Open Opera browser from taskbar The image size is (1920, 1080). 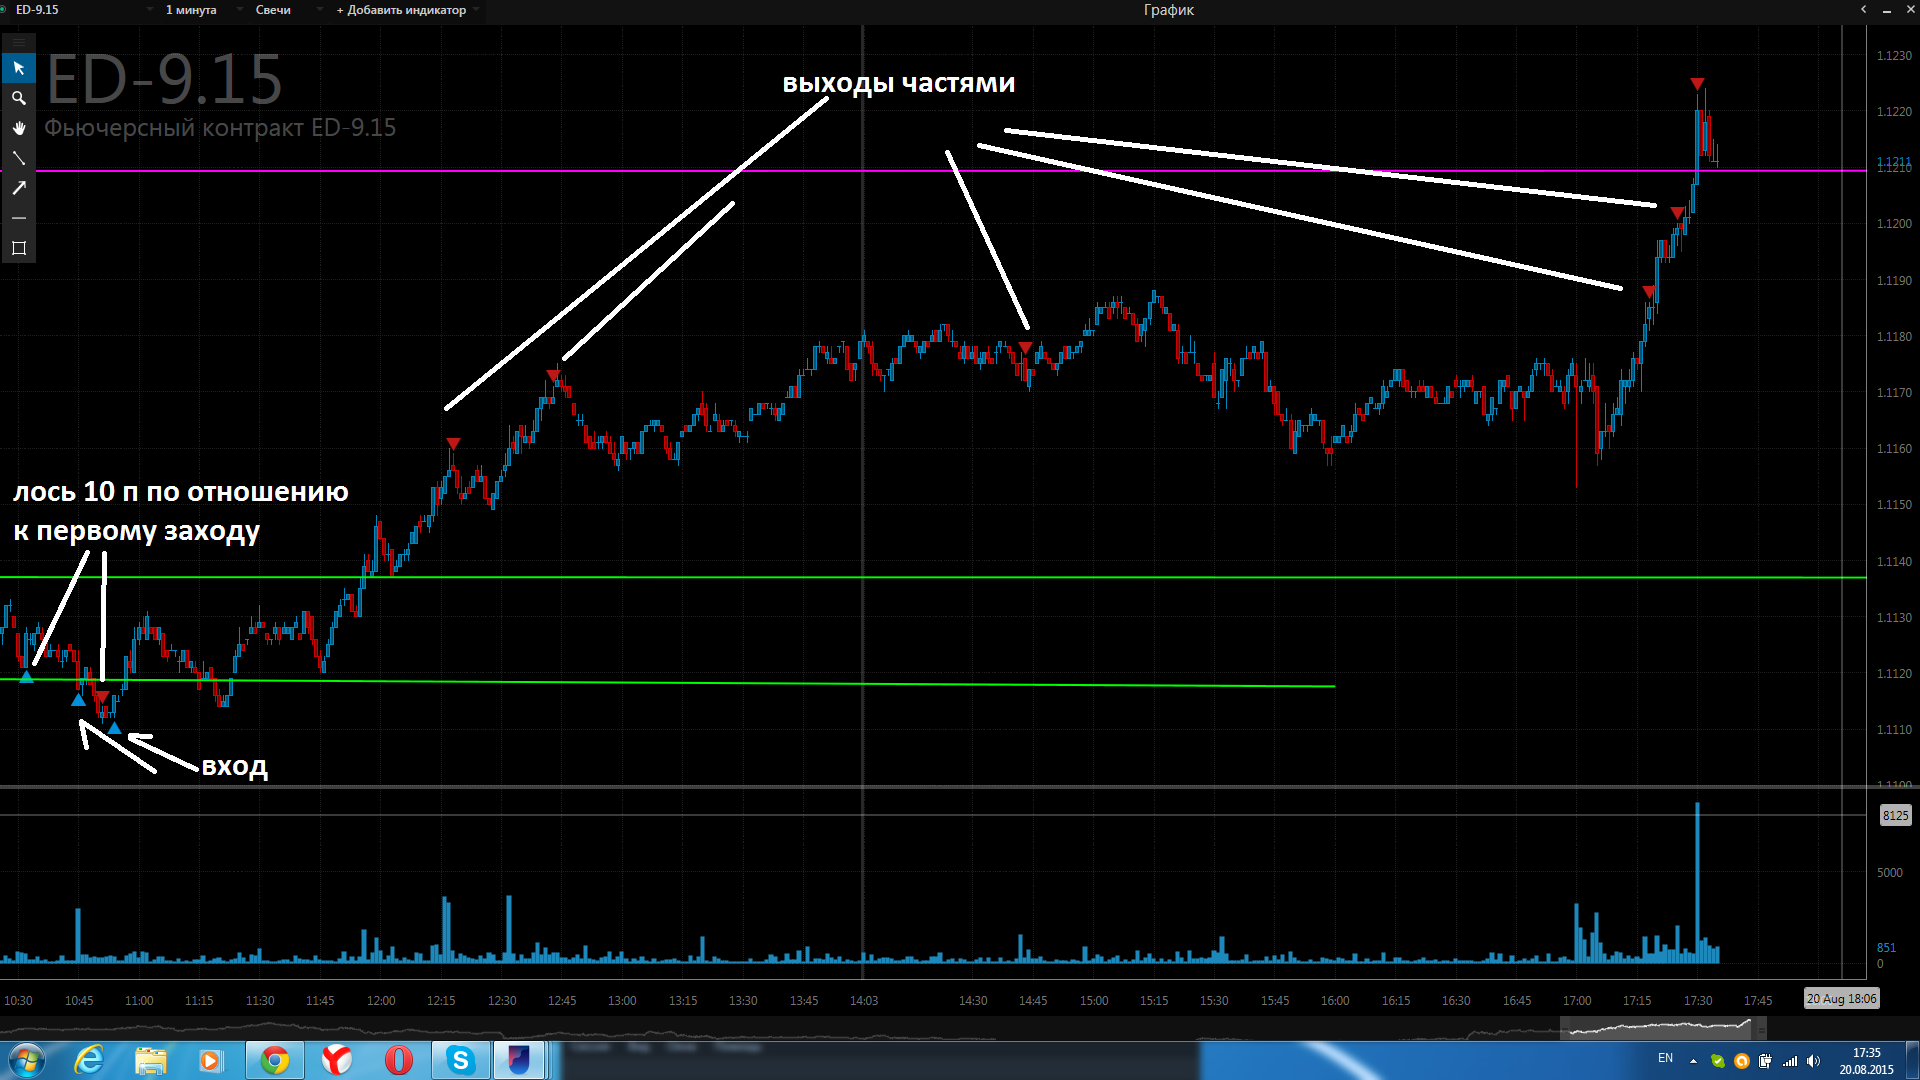click(x=399, y=1060)
